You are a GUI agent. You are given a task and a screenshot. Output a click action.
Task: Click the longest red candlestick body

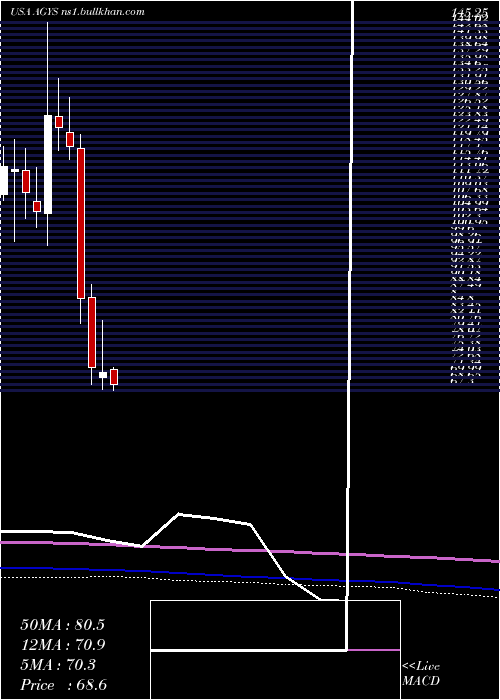81,223
